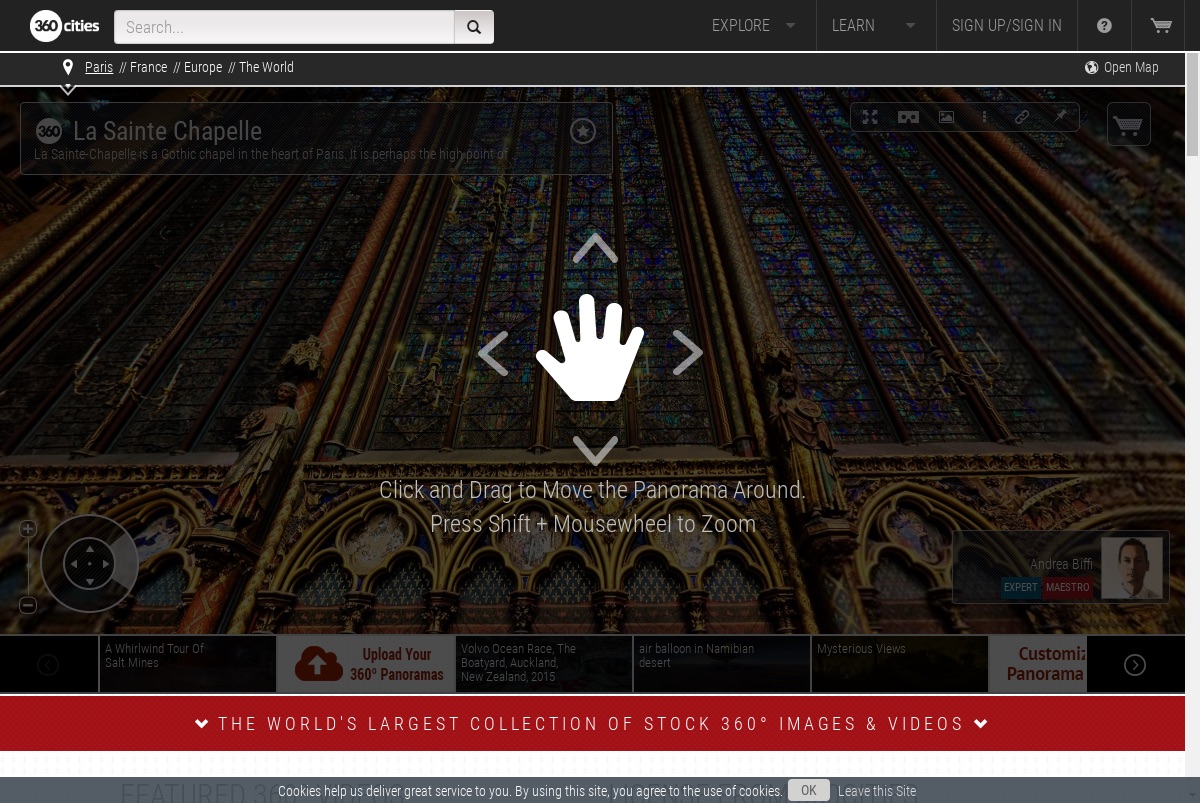
Task: Show the previous carousel thumbnails
Action: (x=48, y=665)
